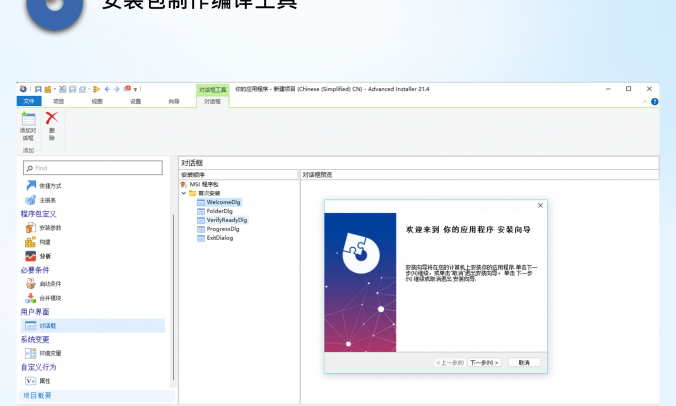The height and width of the screenshot is (406, 676).
Task: Click the welcome title text in preview dialog
Action: point(468,229)
